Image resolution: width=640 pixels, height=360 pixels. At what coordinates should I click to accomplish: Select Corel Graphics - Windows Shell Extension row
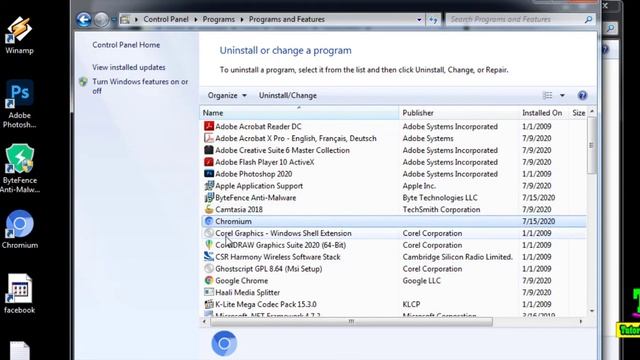click(x=394, y=233)
